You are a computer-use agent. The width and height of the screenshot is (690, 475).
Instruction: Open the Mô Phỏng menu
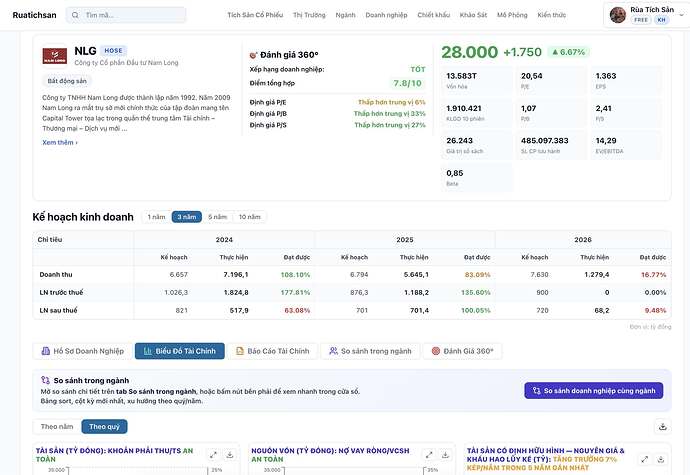[512, 15]
